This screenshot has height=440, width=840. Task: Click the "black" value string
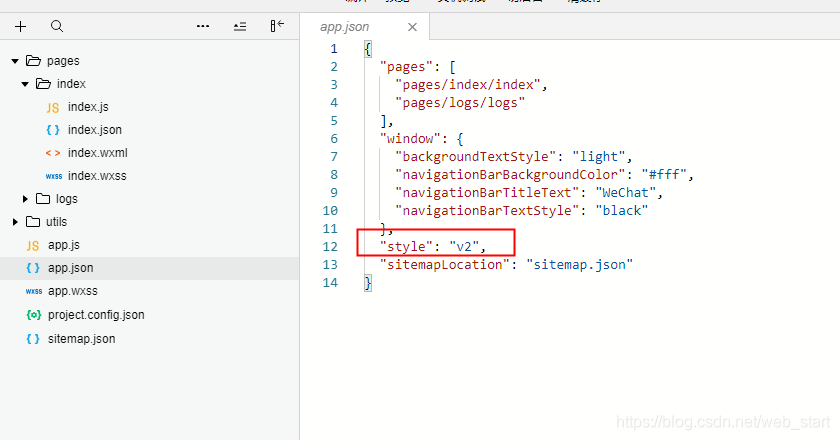point(621,211)
